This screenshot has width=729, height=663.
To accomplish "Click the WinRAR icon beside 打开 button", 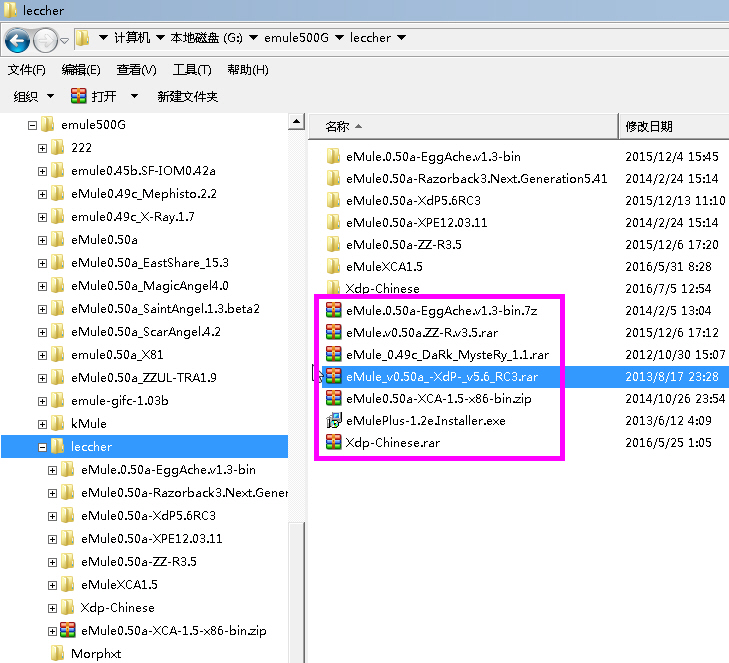I will click(79, 96).
